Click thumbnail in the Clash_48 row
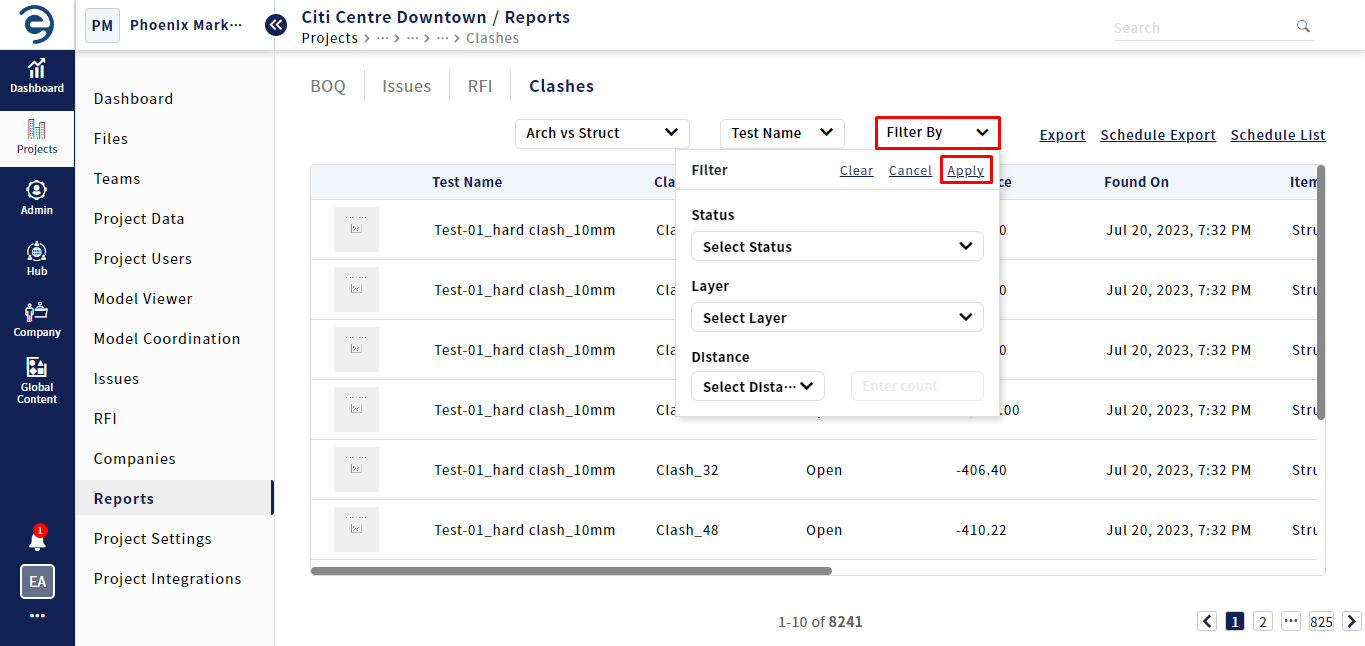This screenshot has width=1365, height=646. 356,529
